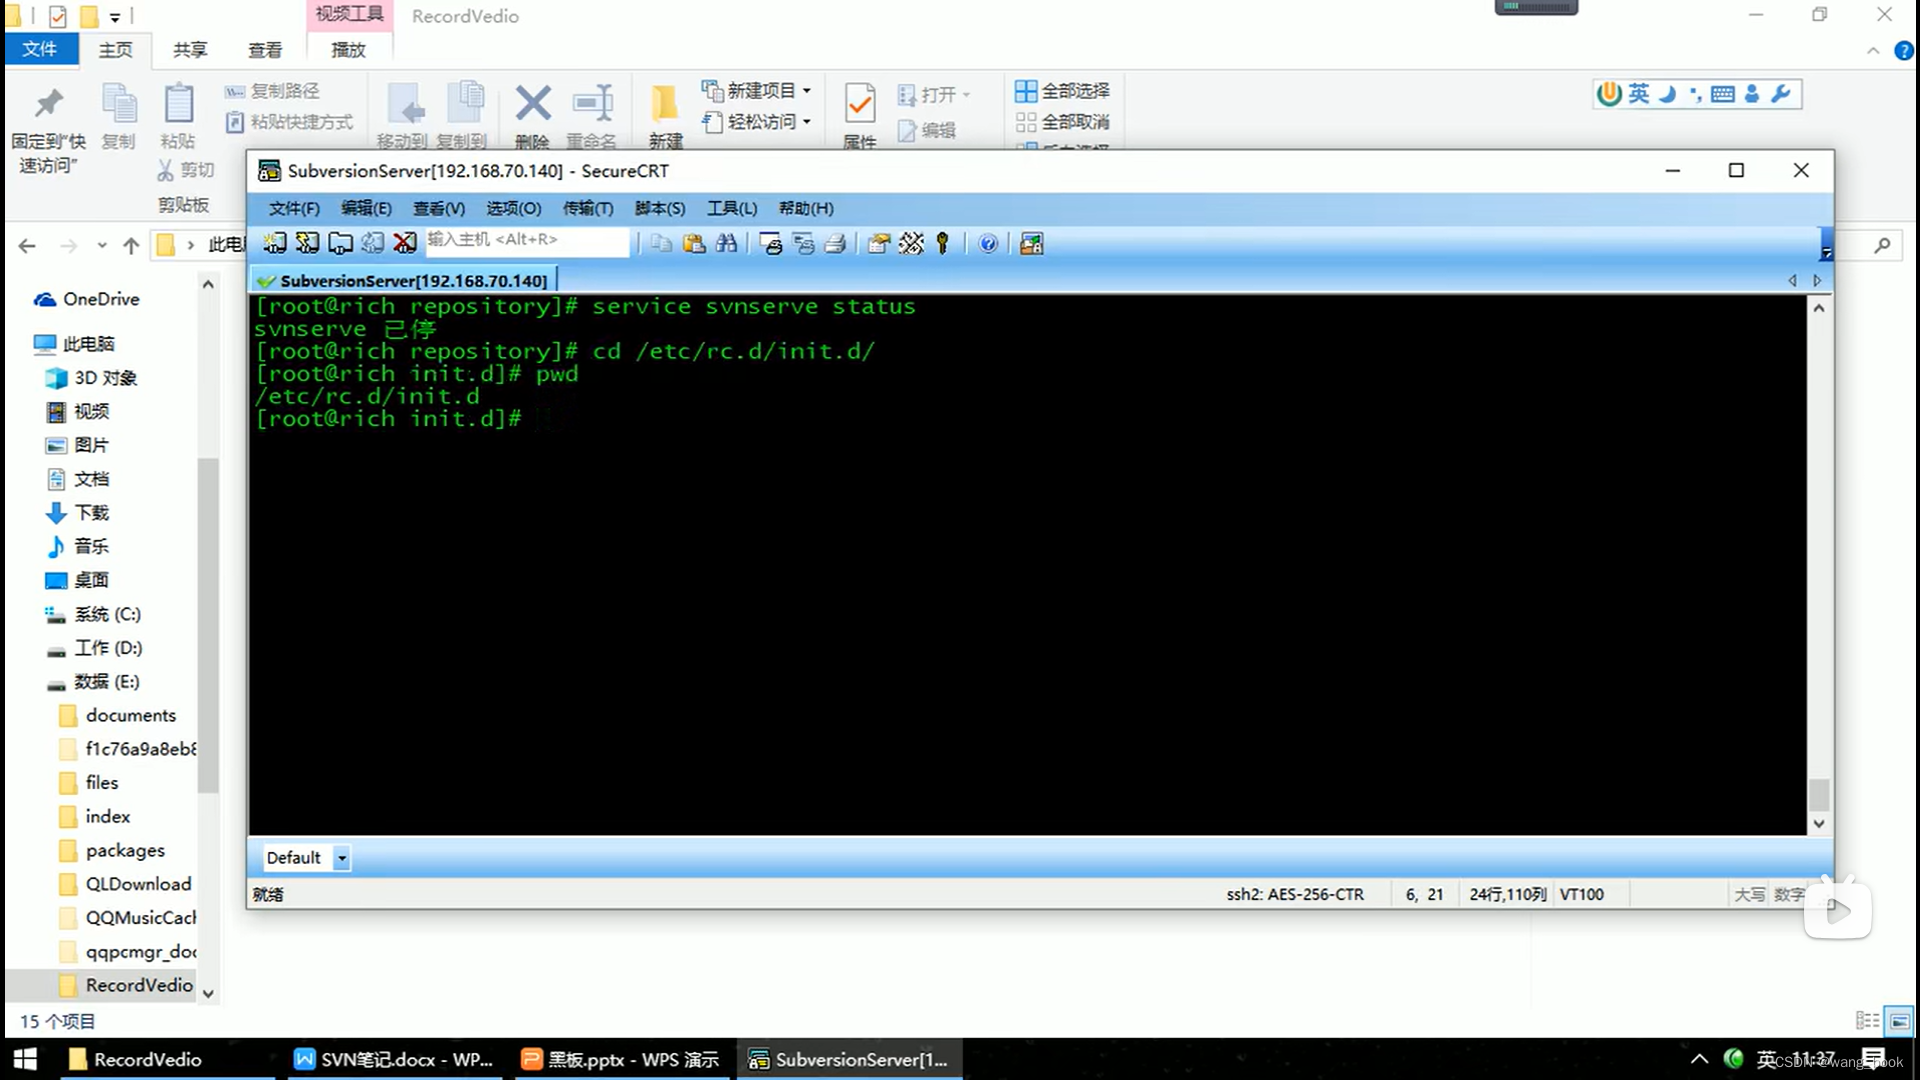This screenshot has height=1080, width=1920.
Task: Click the Session Options settings icon
Action: [x=879, y=243]
